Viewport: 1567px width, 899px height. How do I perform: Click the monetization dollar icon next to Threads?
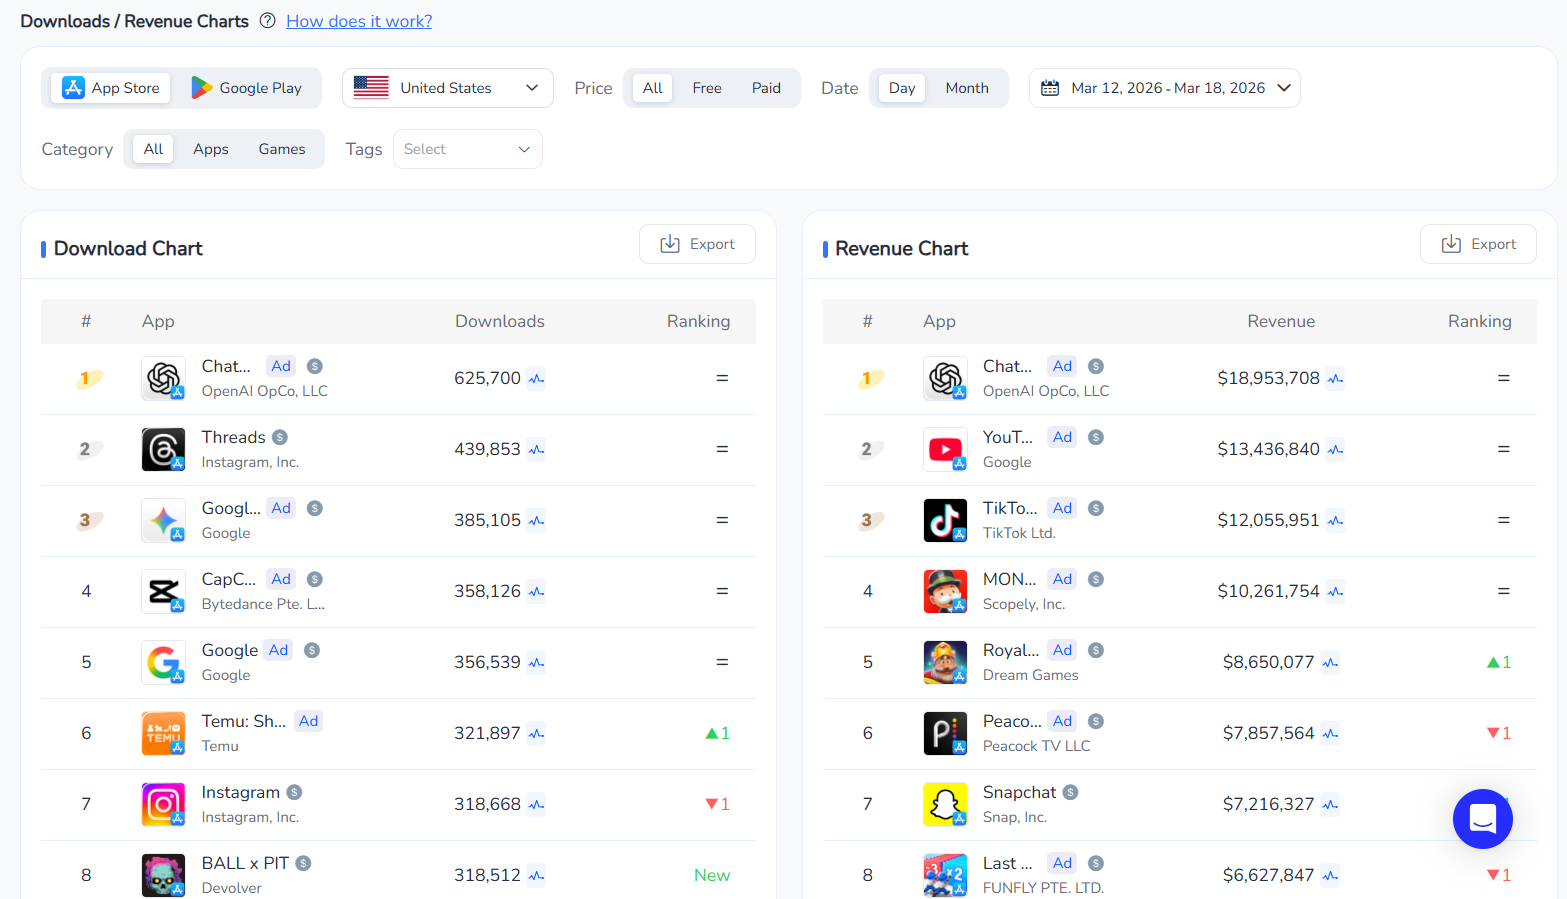click(279, 436)
